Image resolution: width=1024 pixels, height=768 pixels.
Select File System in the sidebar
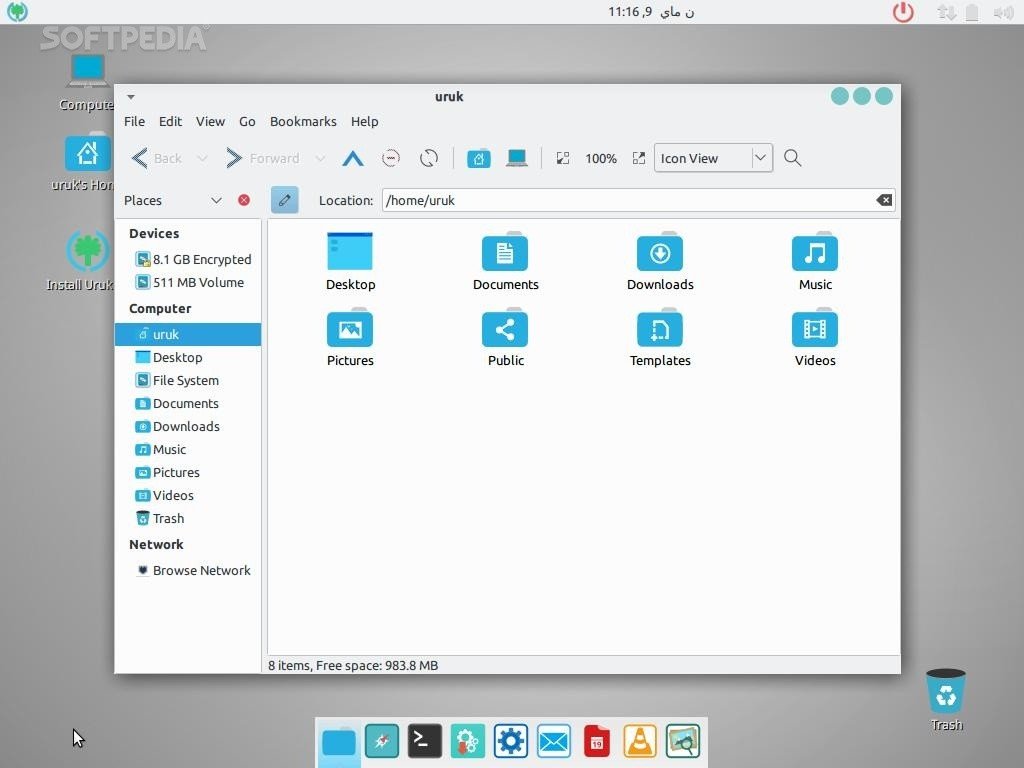pos(185,380)
